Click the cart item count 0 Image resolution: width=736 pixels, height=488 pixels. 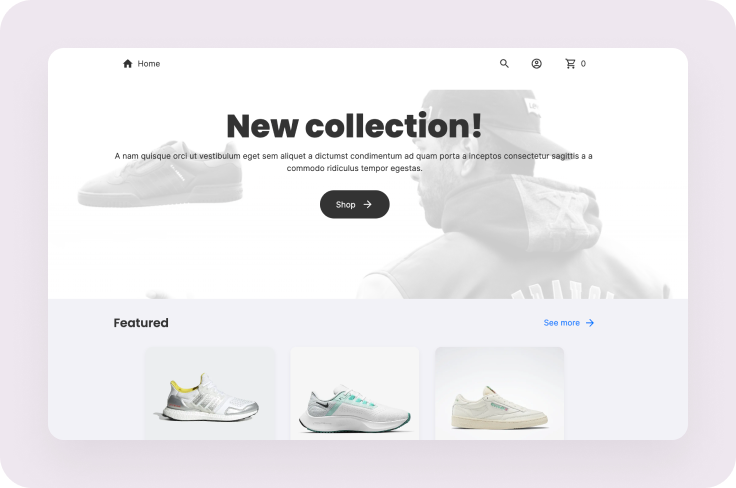(583, 63)
